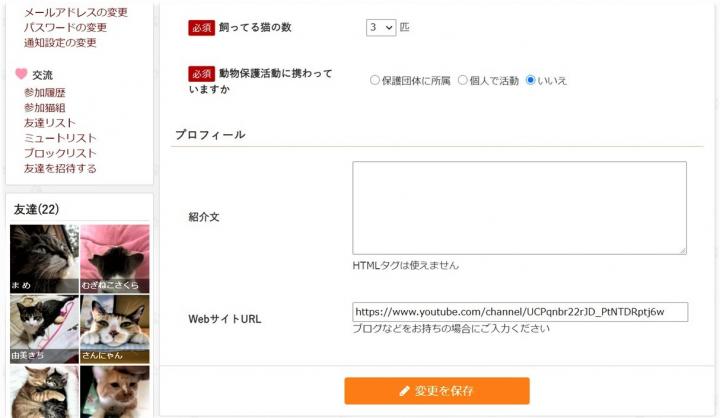The image size is (720, 418).
Task: Open 友達リスト link
Action: point(50,123)
